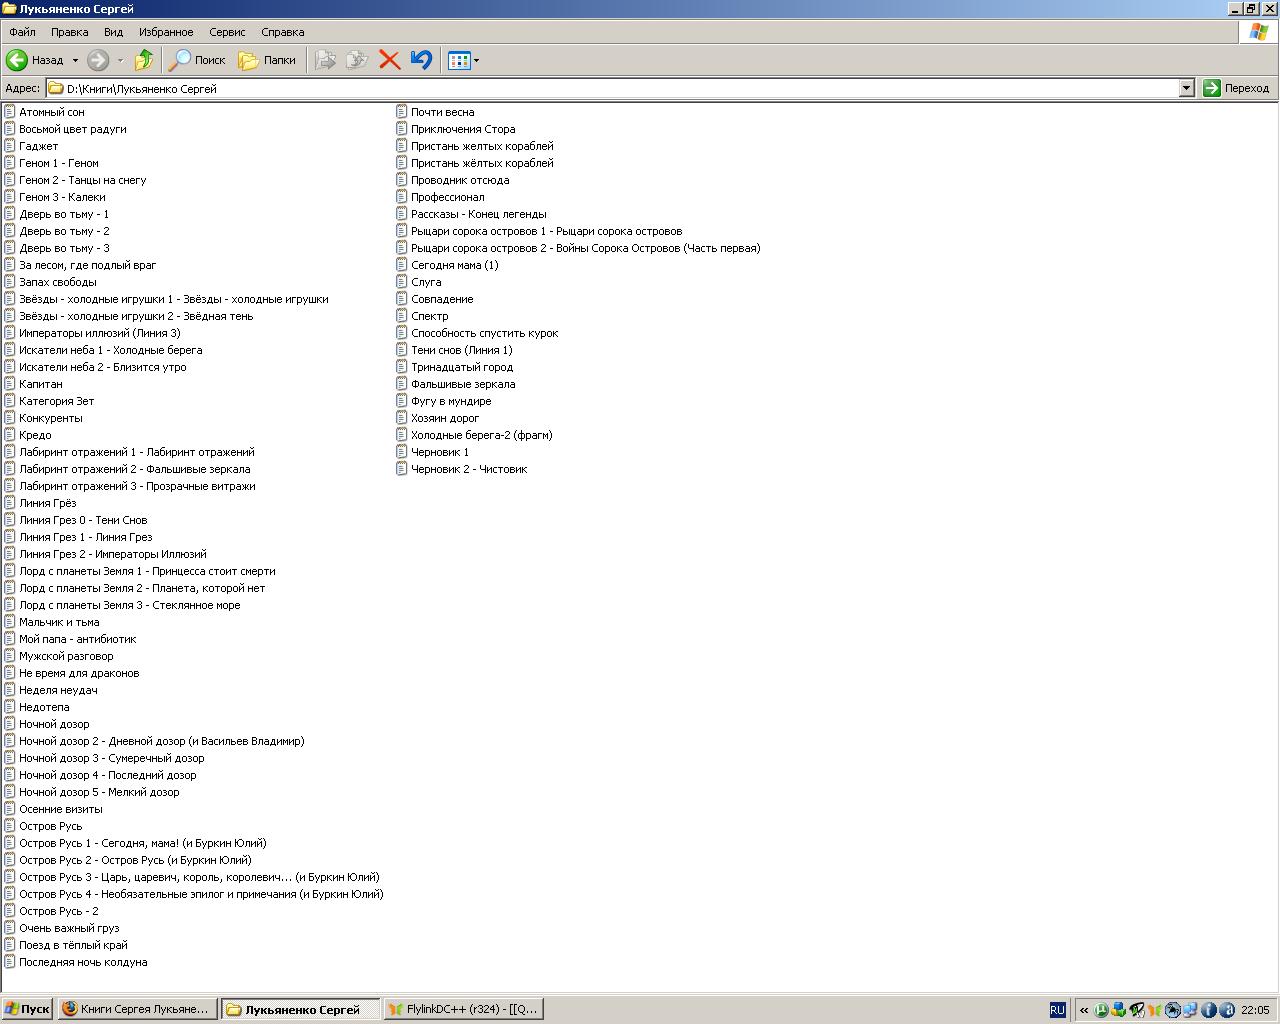Click the Views layout toolbar icon
Image resolution: width=1280 pixels, height=1024 pixels.
(x=459, y=60)
